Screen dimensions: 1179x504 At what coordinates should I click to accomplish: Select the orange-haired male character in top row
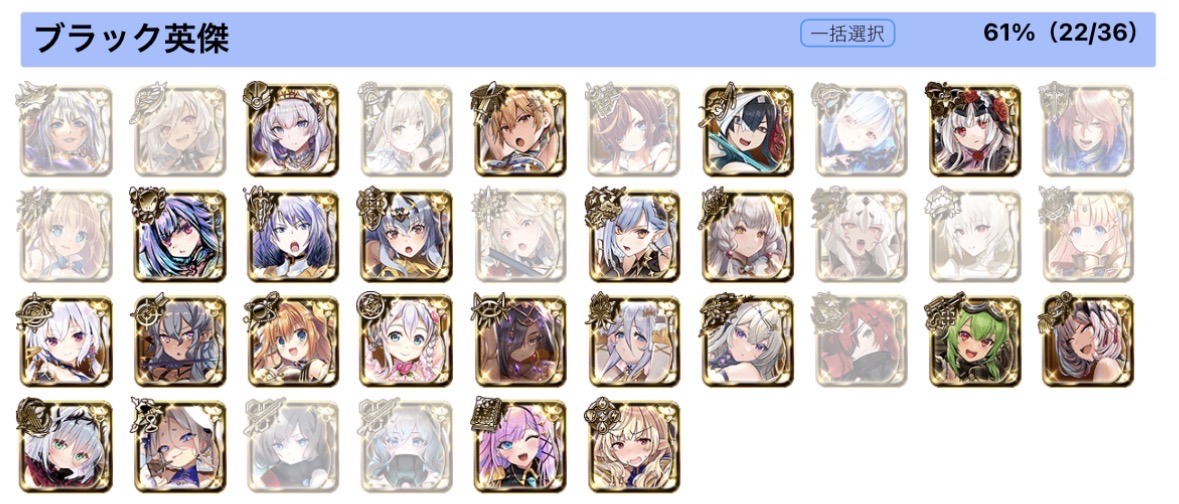(x=520, y=130)
